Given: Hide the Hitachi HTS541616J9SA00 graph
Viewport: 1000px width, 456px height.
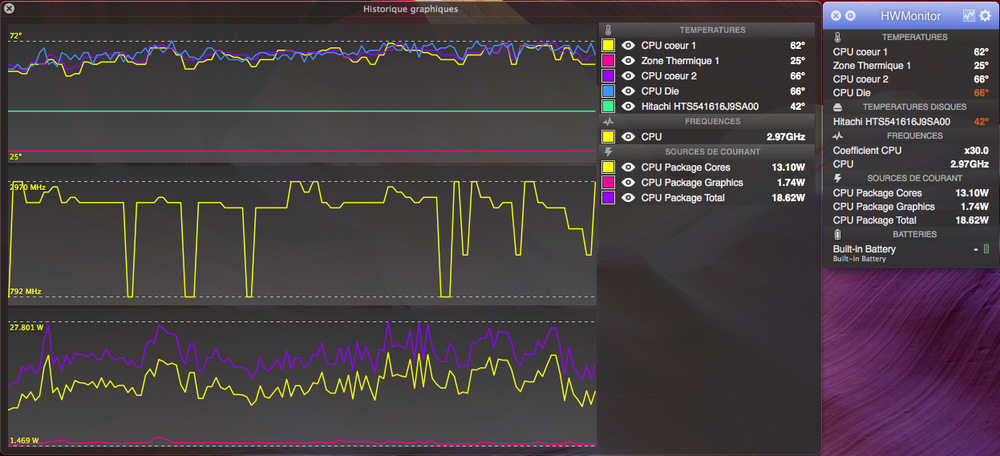Looking at the screenshot, I should point(628,106).
